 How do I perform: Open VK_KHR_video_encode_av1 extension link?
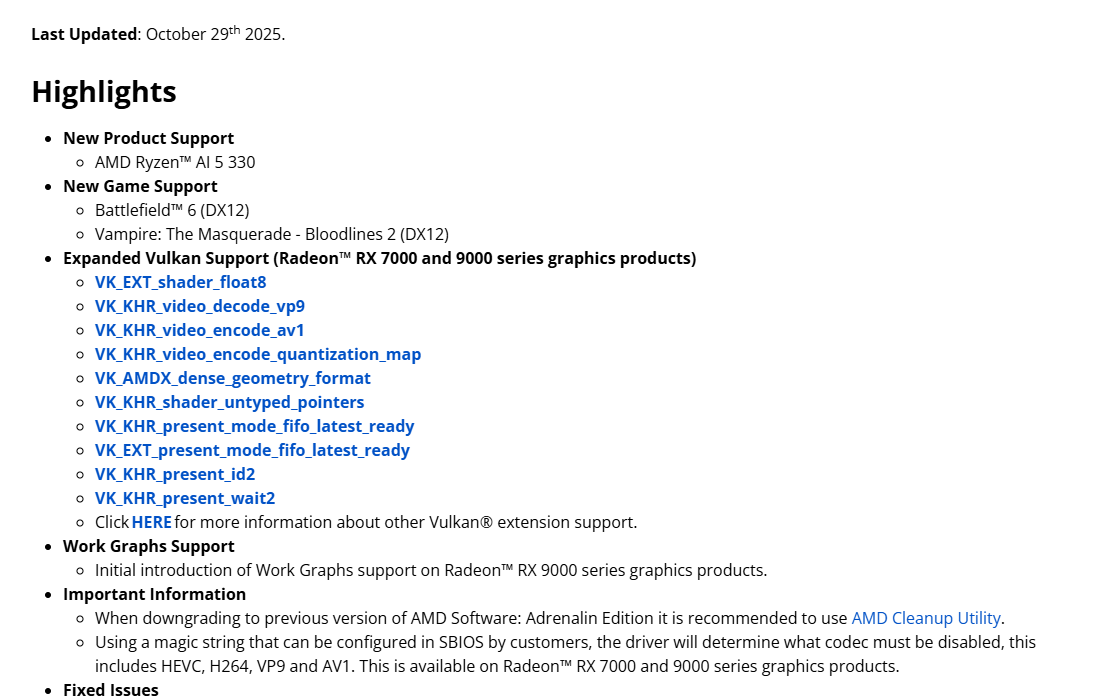(199, 330)
